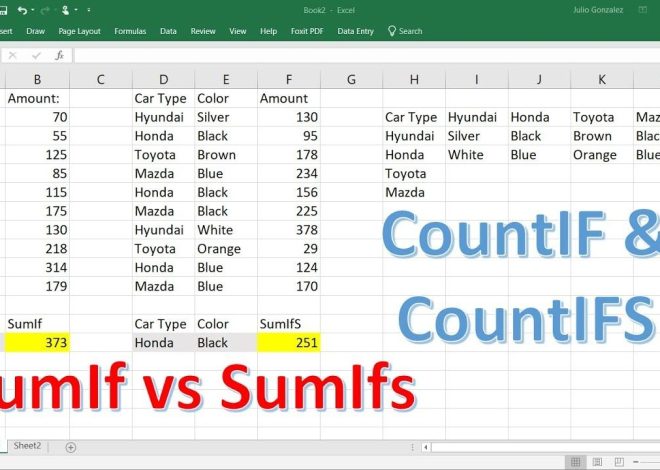Viewport: 660px width, 470px height.
Task: Select column D header
Action: pyautogui.click(x=163, y=79)
